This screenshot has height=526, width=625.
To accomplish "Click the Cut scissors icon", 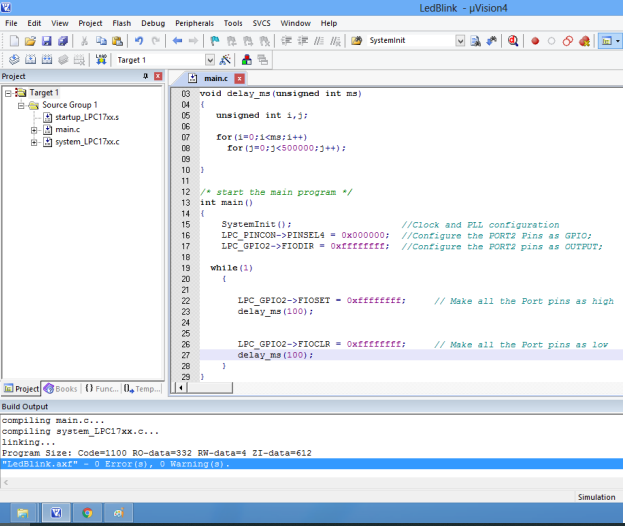I will point(85,41).
